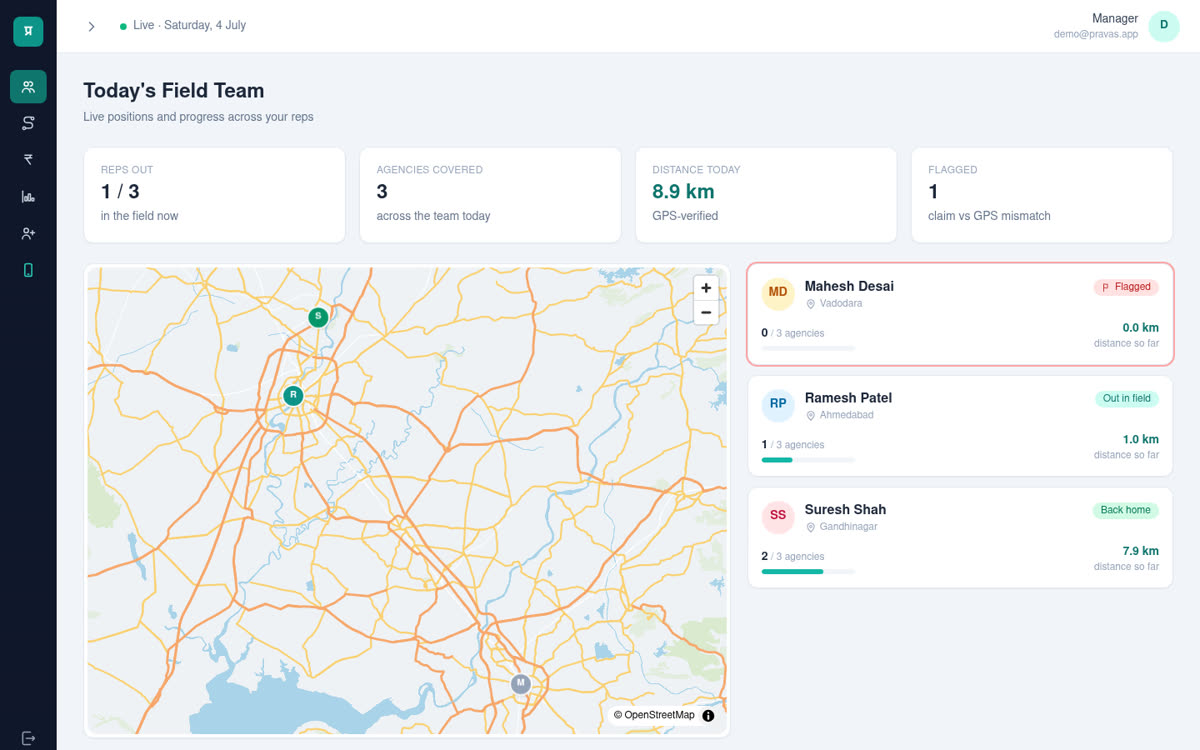
Task: Click the Pravas app logo
Action: point(28,31)
